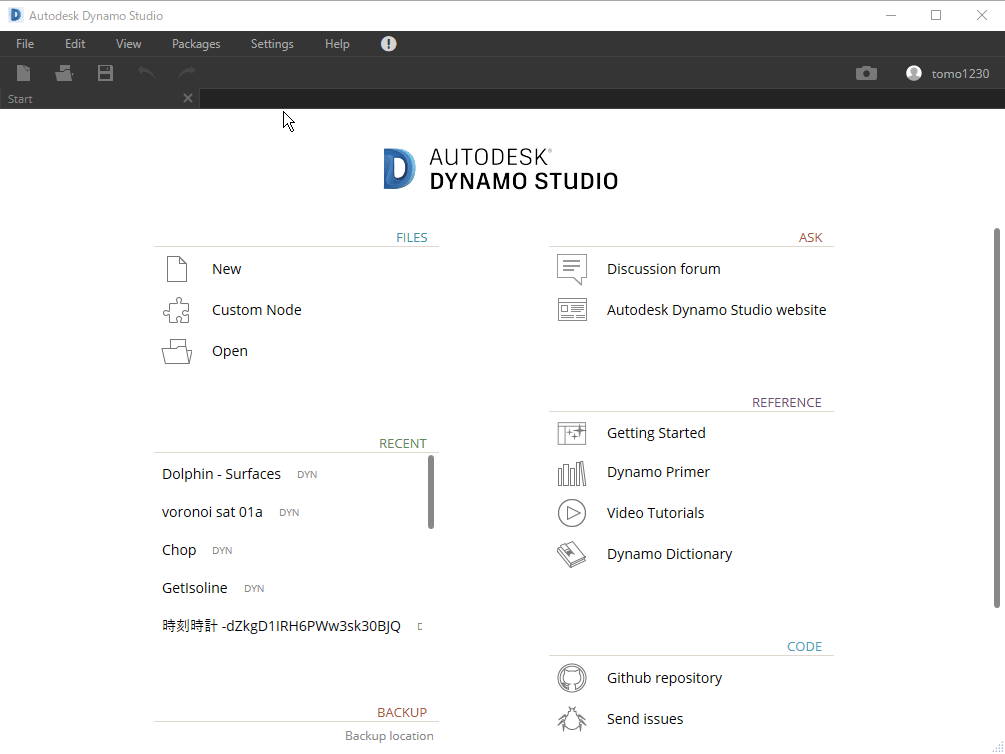Screen dimensions: 1005x754
Task: Click the book icon for Dynamo Dictionary
Action: coord(572,555)
